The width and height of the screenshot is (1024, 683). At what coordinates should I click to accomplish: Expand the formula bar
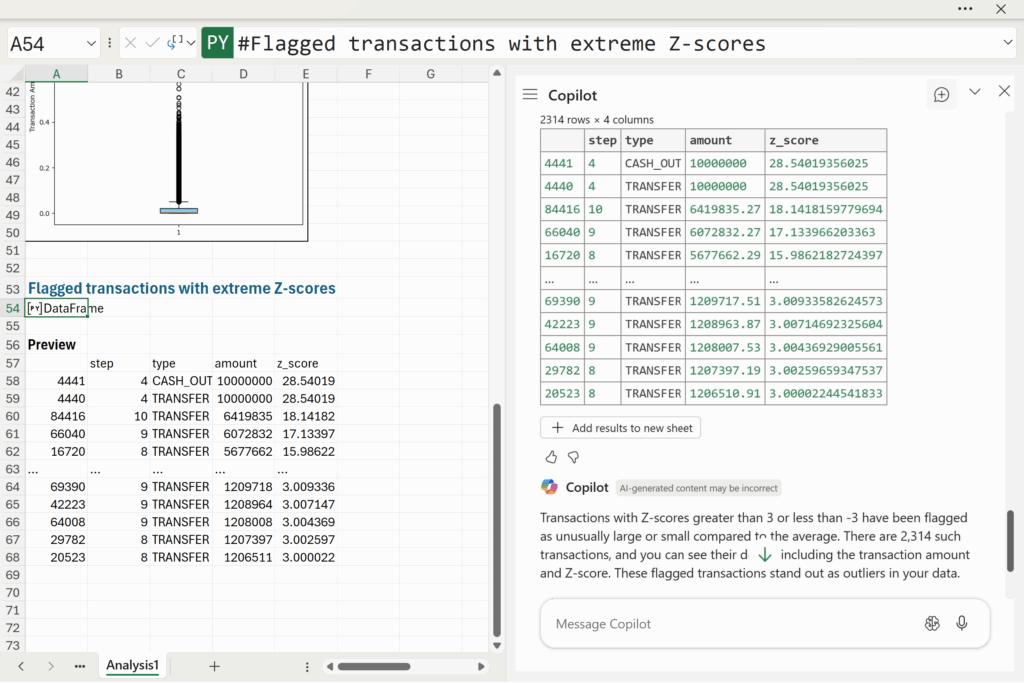[x=1007, y=43]
